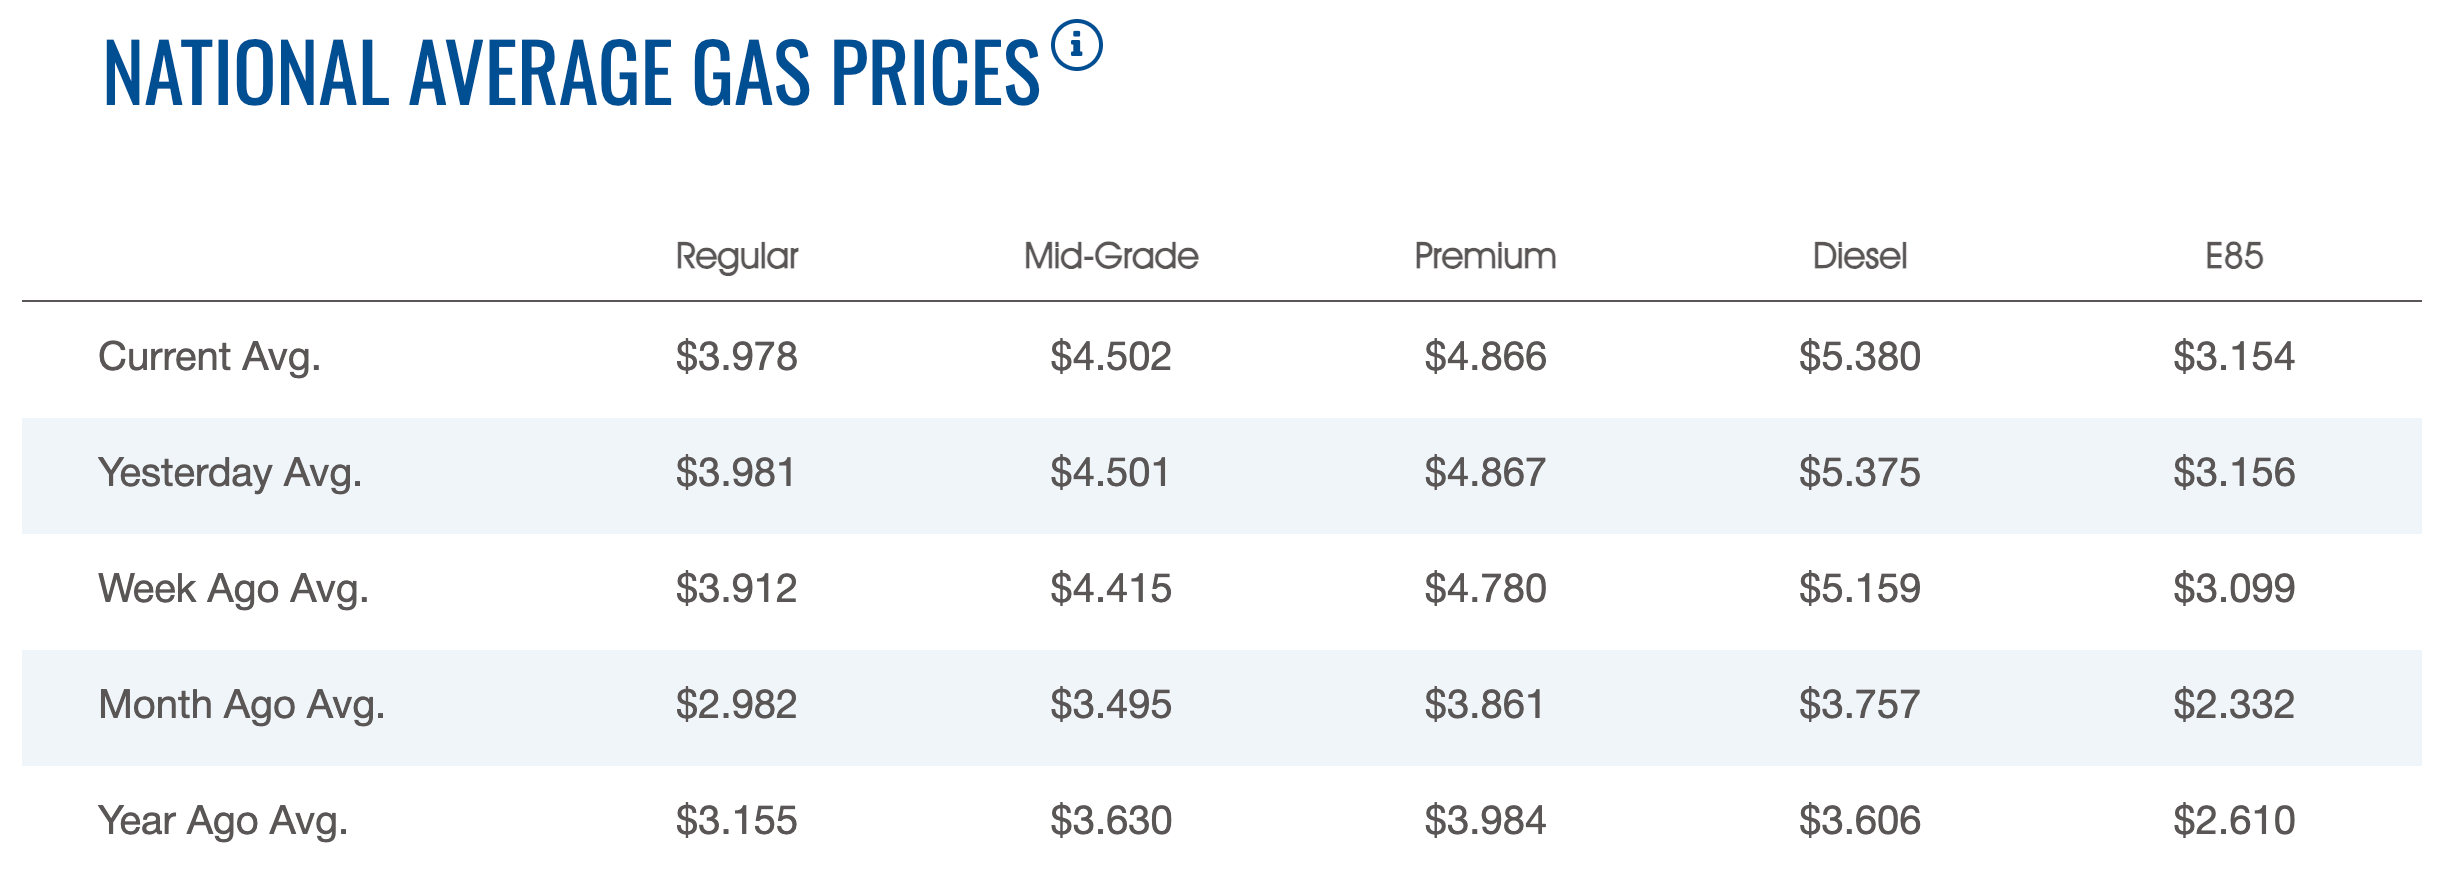The height and width of the screenshot is (887, 2442).
Task: Click current Regular price $3.978
Action: (737, 357)
